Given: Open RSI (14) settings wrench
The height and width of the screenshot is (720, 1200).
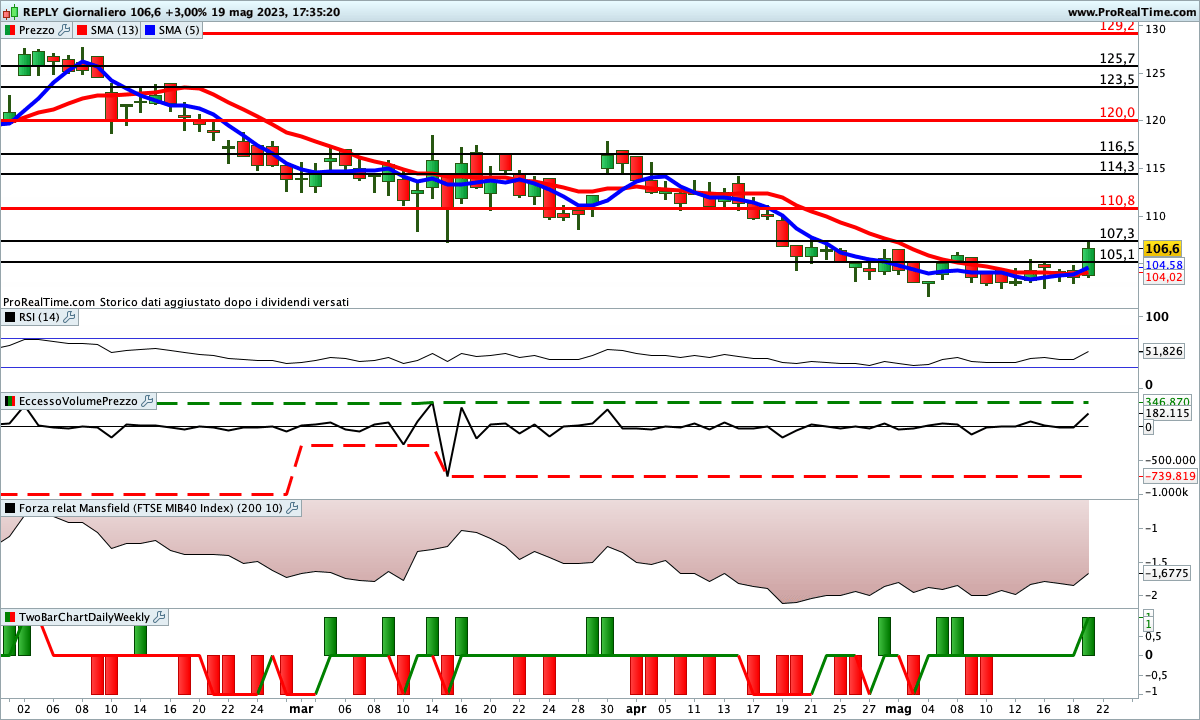Looking at the screenshot, I should [69, 317].
